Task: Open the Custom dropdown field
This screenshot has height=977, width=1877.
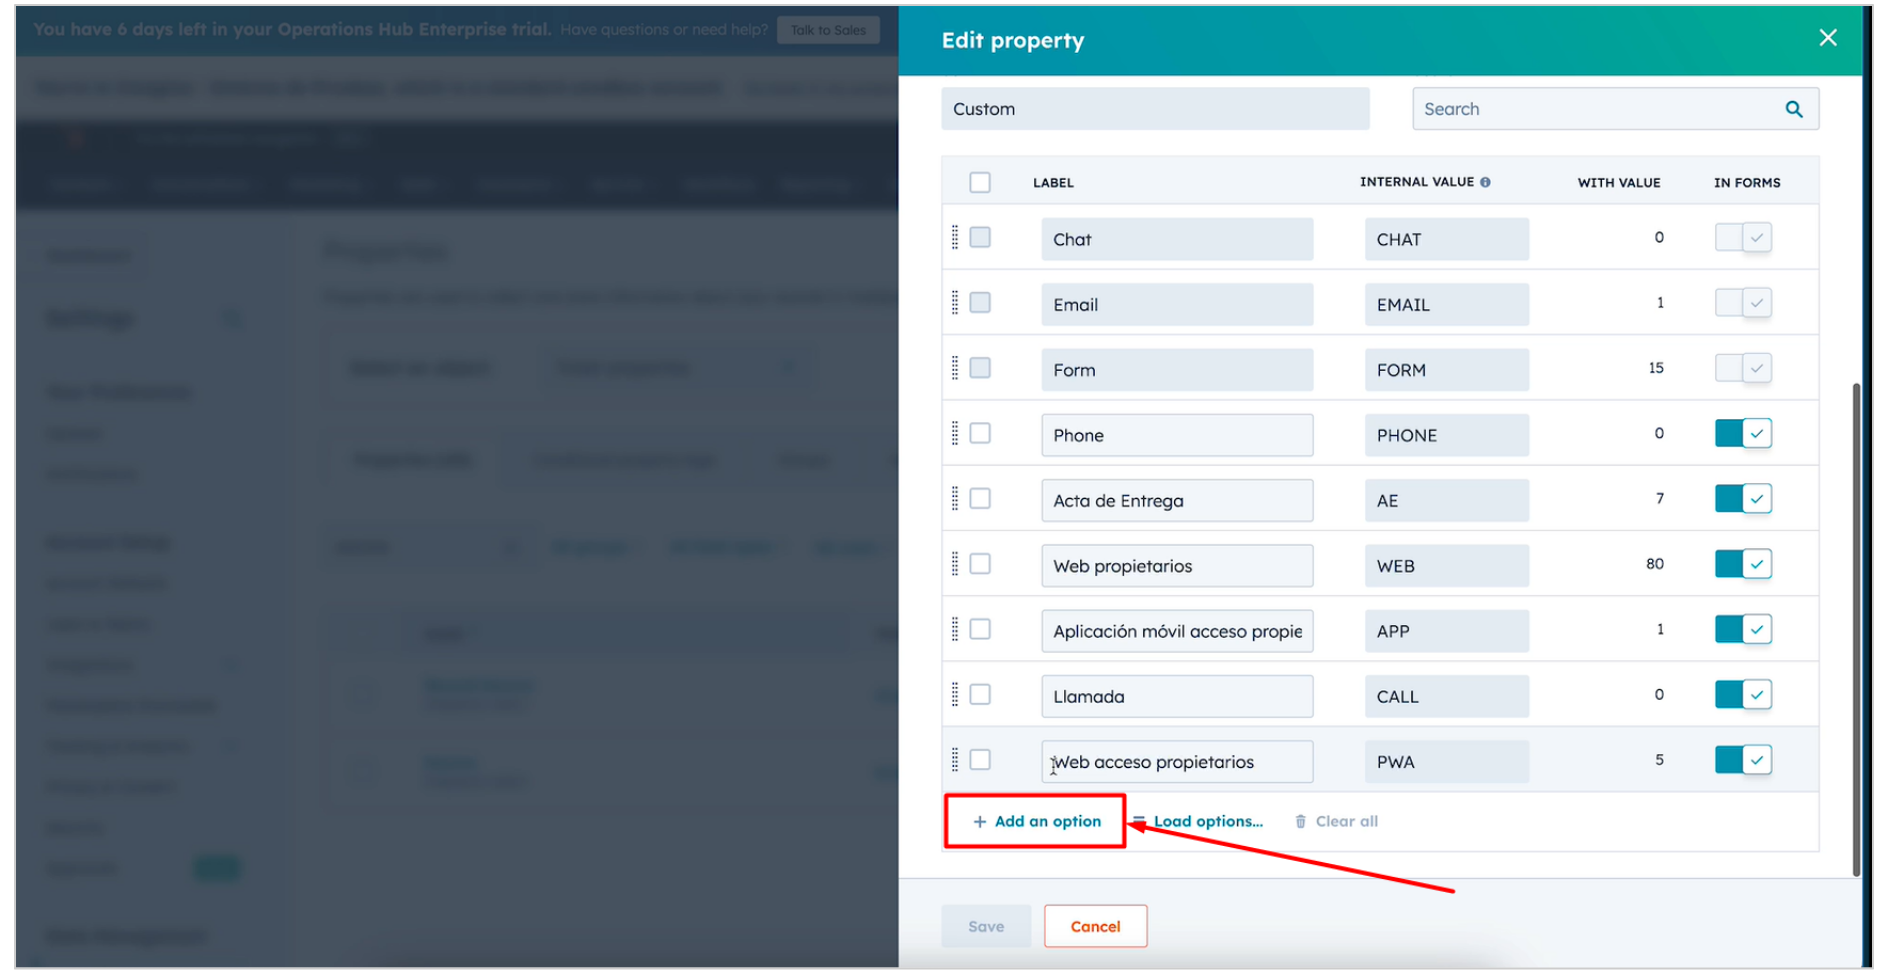Action: tap(1154, 109)
